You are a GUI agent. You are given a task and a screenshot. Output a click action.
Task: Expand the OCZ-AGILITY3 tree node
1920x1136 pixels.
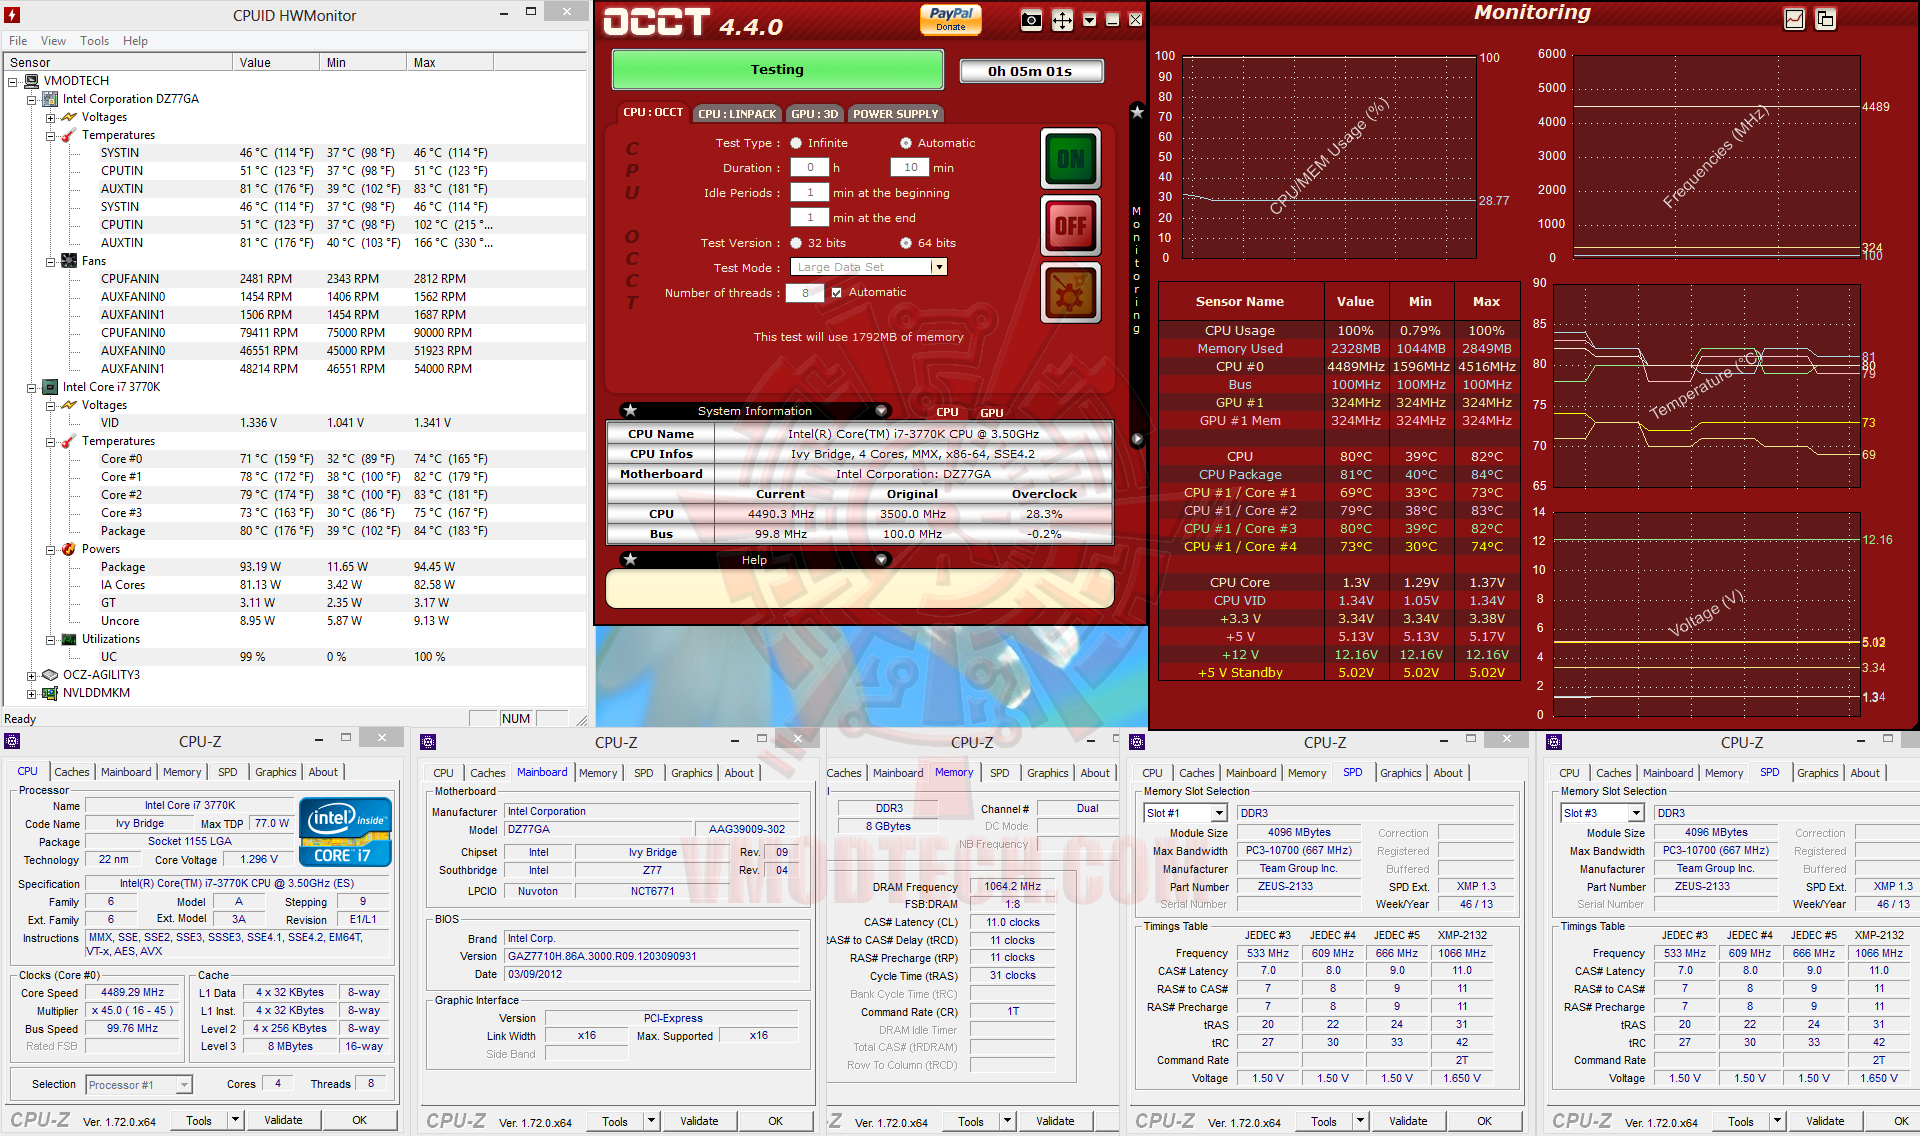point(32,675)
